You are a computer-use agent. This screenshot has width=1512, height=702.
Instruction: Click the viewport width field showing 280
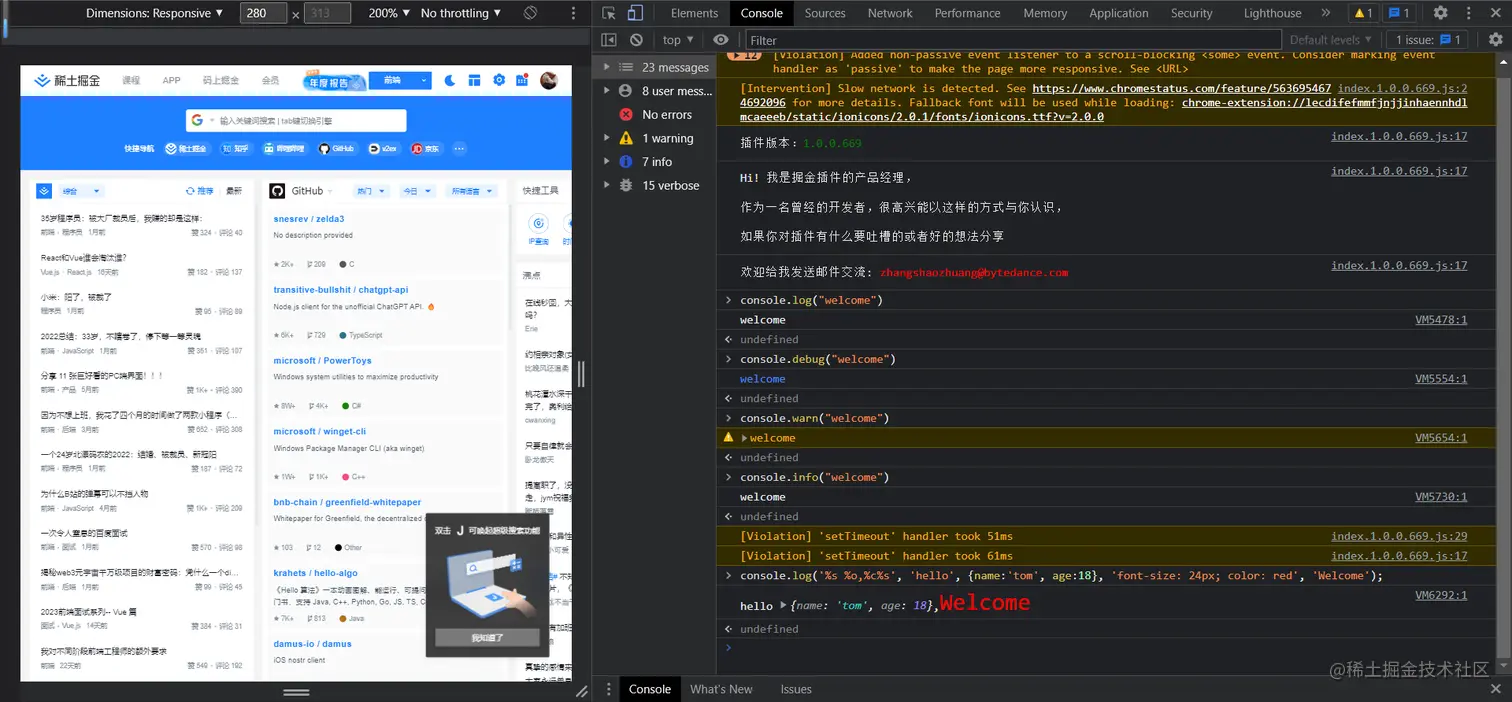(x=265, y=13)
